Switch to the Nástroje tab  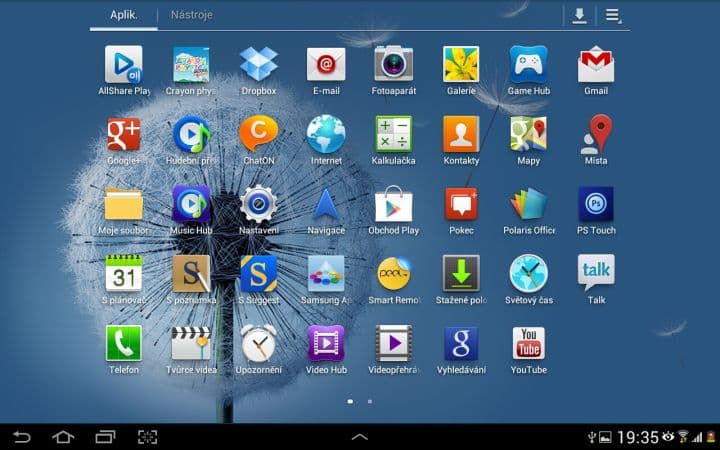[x=191, y=16]
